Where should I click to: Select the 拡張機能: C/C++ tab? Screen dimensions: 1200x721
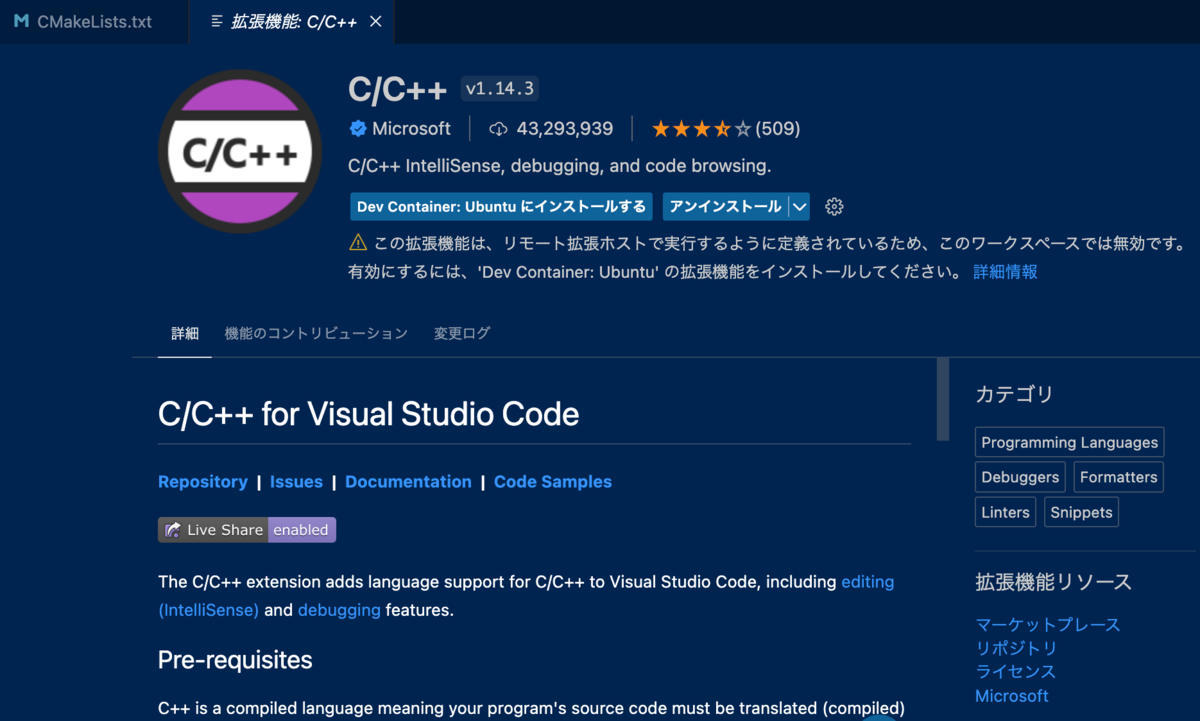292,21
